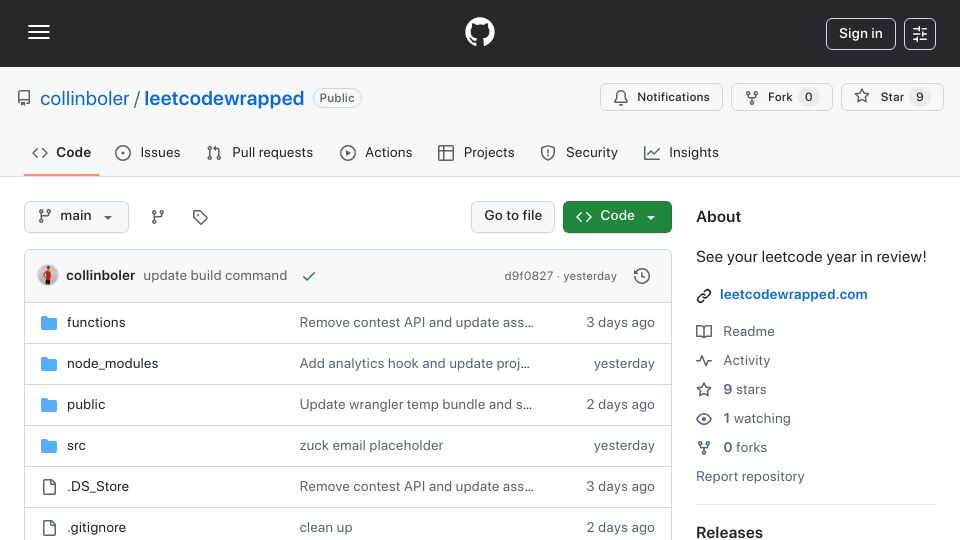Expand the main branch dropdown
This screenshot has height=540, width=960.
77,217
